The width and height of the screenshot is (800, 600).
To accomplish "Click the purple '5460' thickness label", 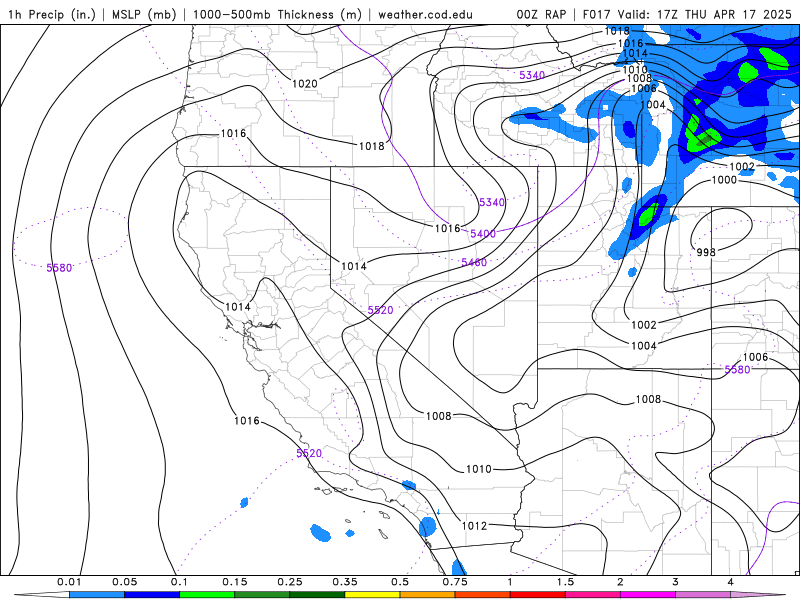I will point(474,262).
